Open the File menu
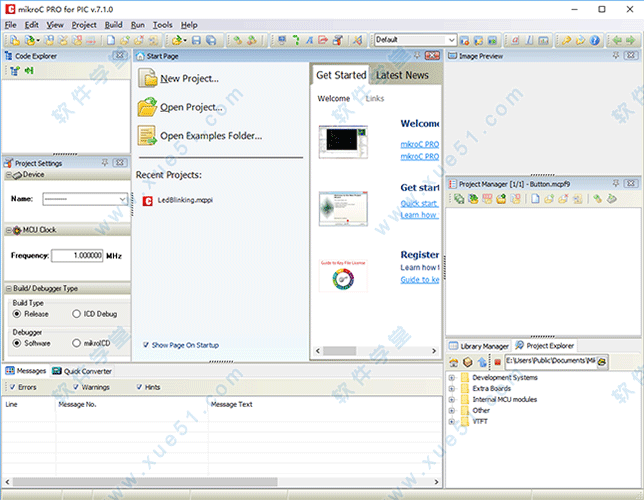Image resolution: width=644 pixels, height=500 pixels. pyautogui.click(x=10, y=25)
